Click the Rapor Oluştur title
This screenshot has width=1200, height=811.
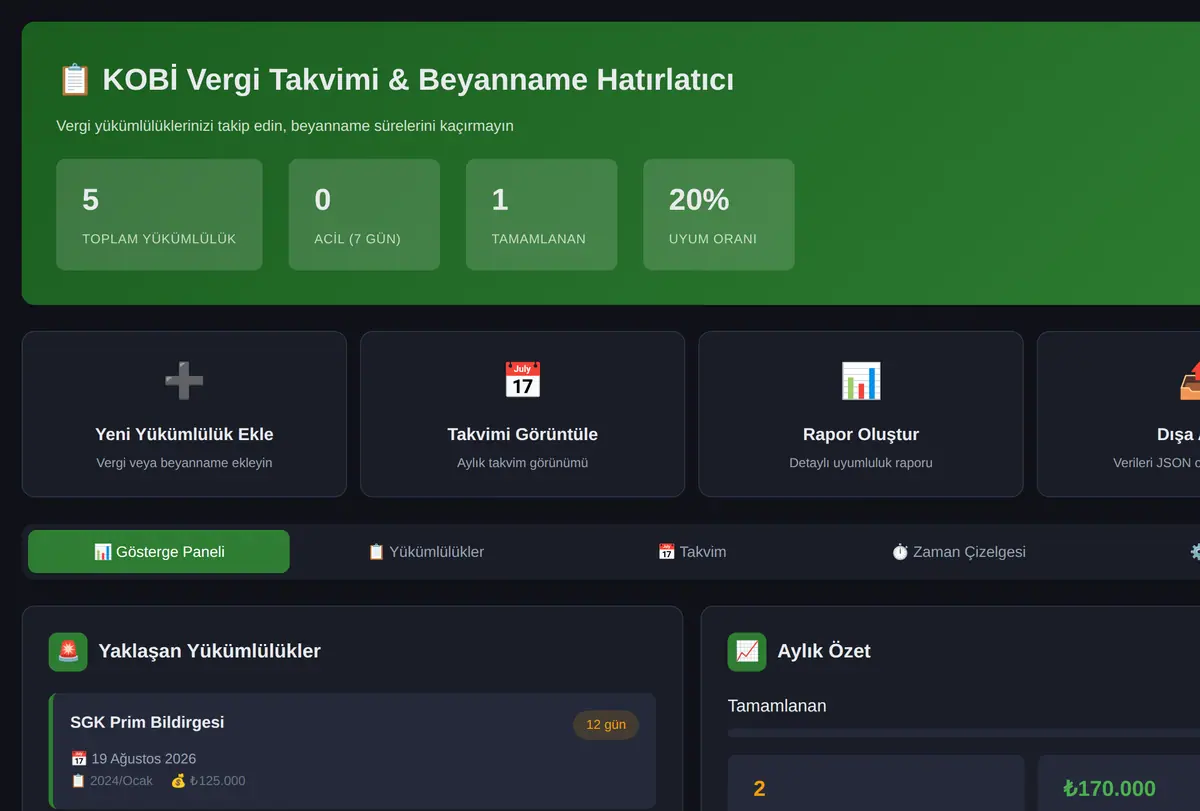861,434
